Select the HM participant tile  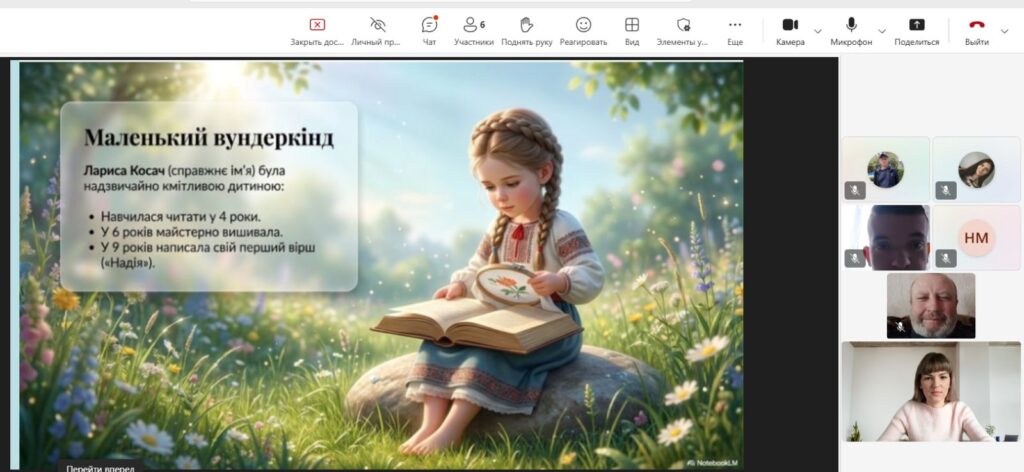pyautogui.click(x=976, y=237)
